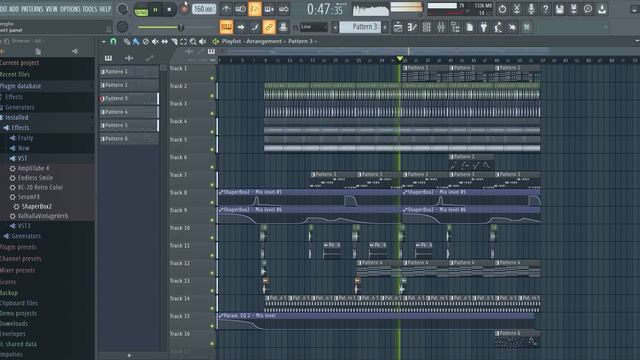Screen dimensions: 640x360
Task: Open the plugin picker plug icon
Action: point(484,27)
